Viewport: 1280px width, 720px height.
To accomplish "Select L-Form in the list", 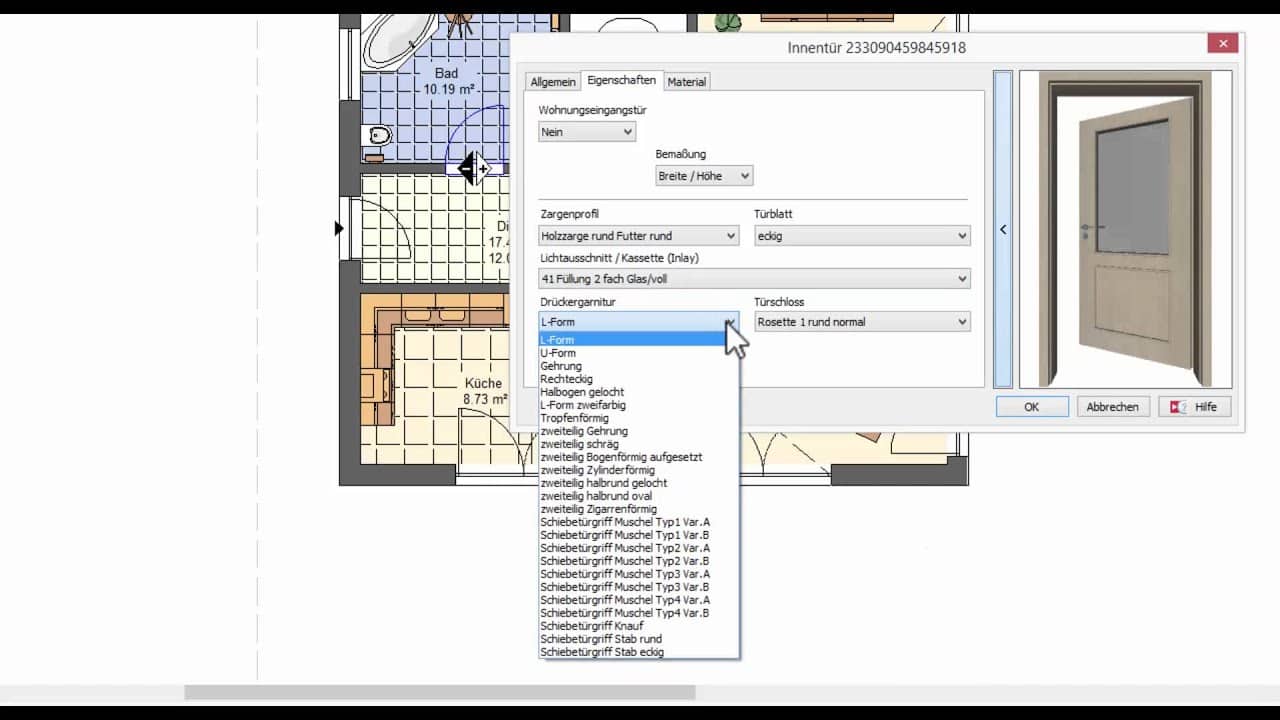I will (638, 340).
